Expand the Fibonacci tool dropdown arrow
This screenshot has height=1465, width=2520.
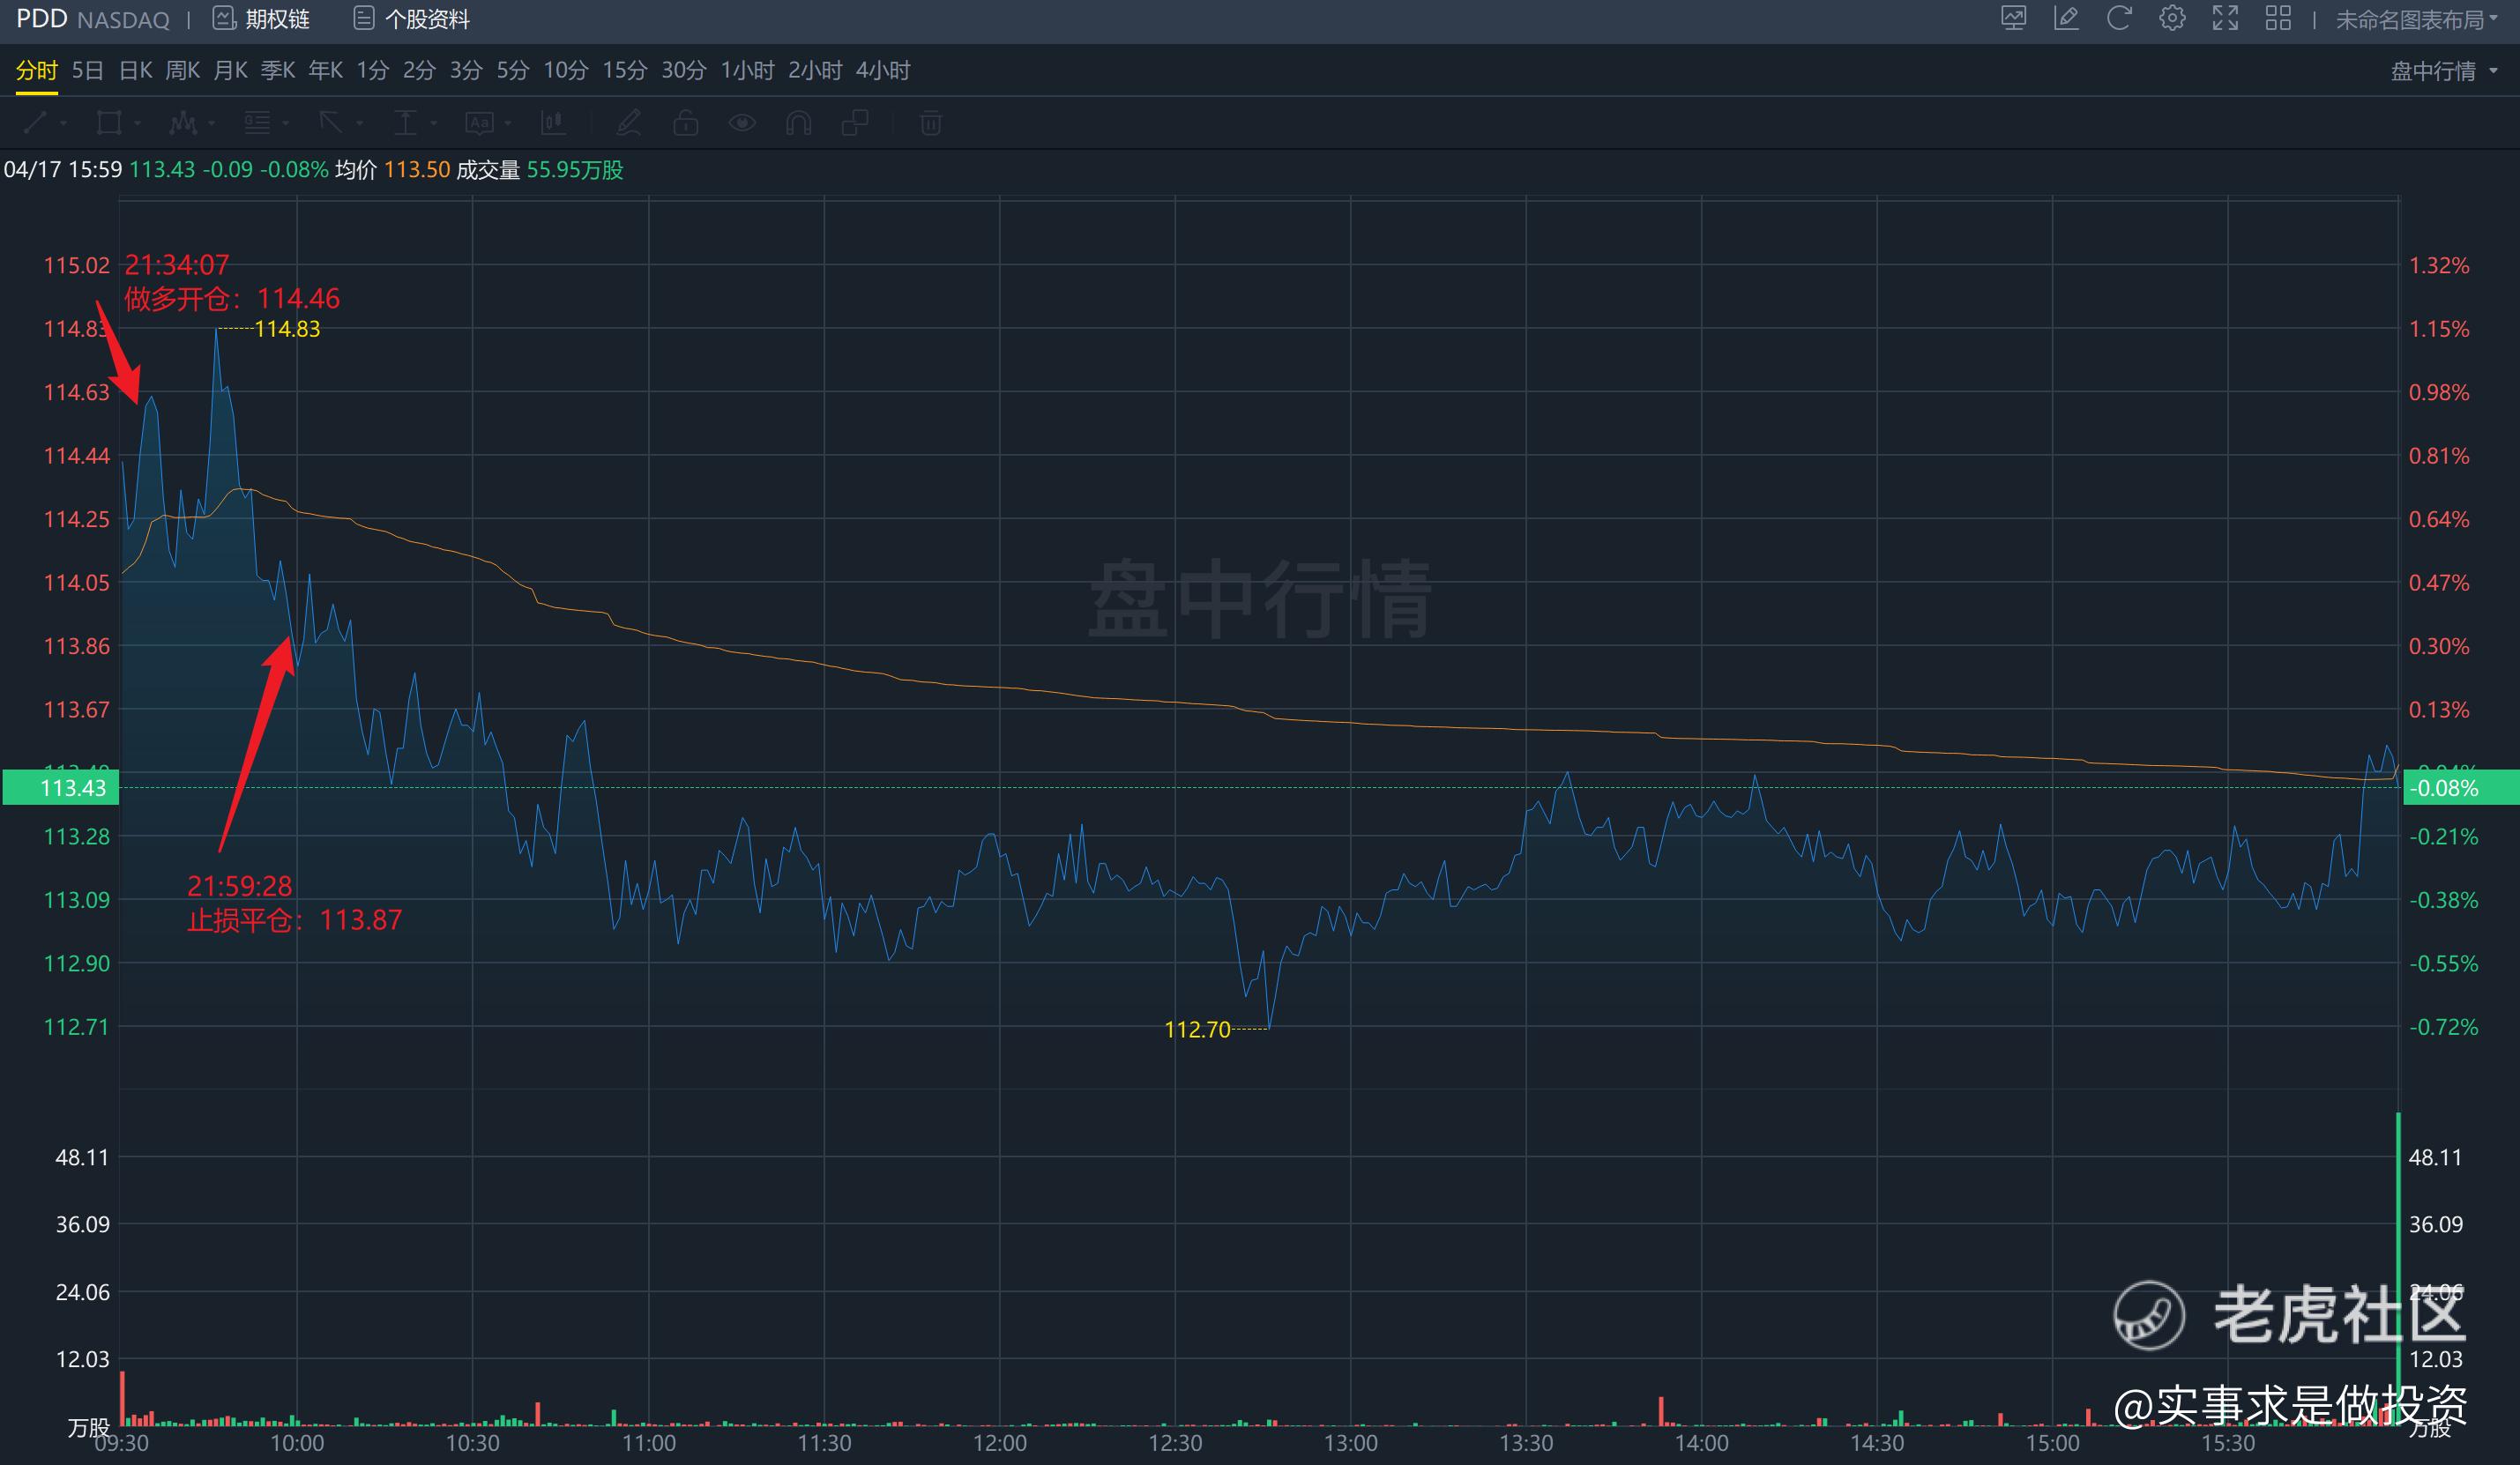(286, 124)
